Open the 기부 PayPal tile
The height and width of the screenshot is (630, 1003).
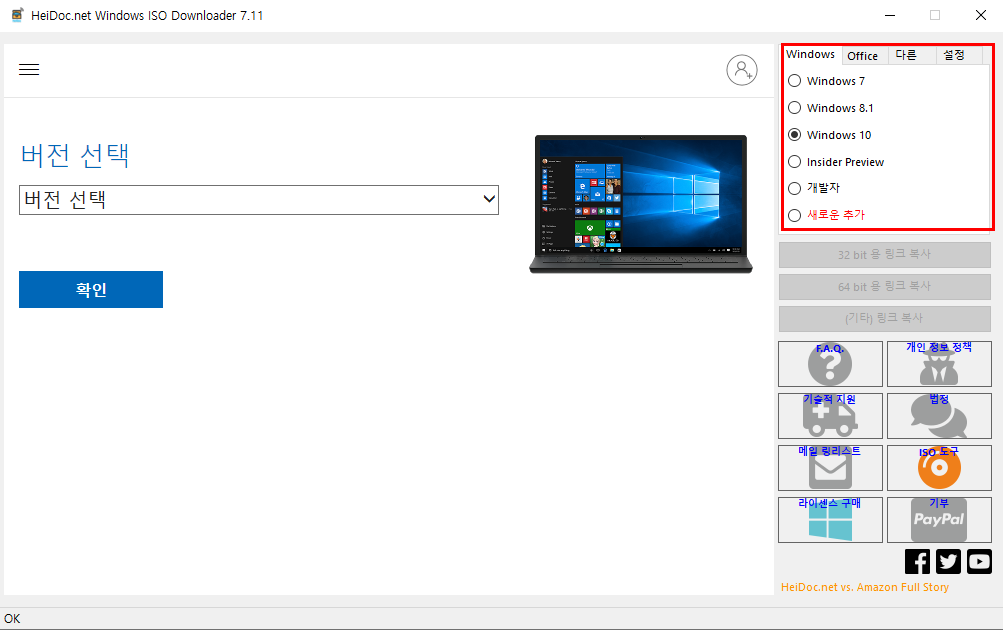[x=938, y=519]
